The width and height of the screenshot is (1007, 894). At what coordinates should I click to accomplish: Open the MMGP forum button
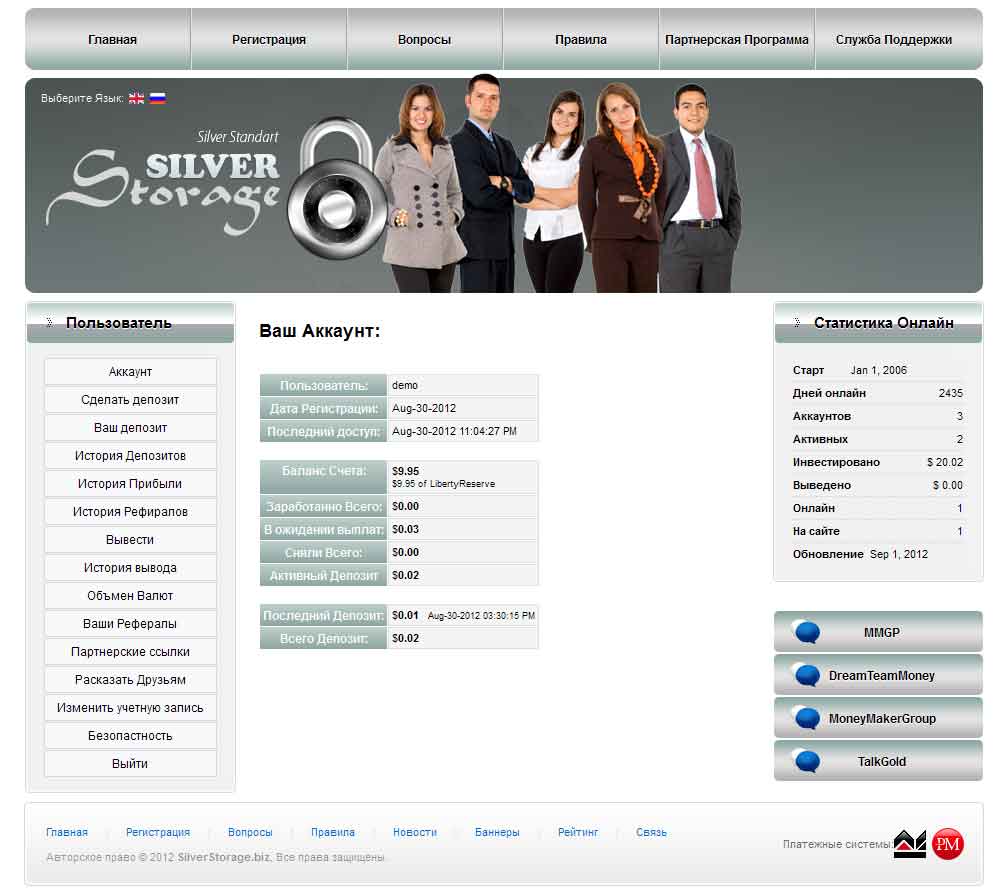pyautogui.click(x=879, y=632)
